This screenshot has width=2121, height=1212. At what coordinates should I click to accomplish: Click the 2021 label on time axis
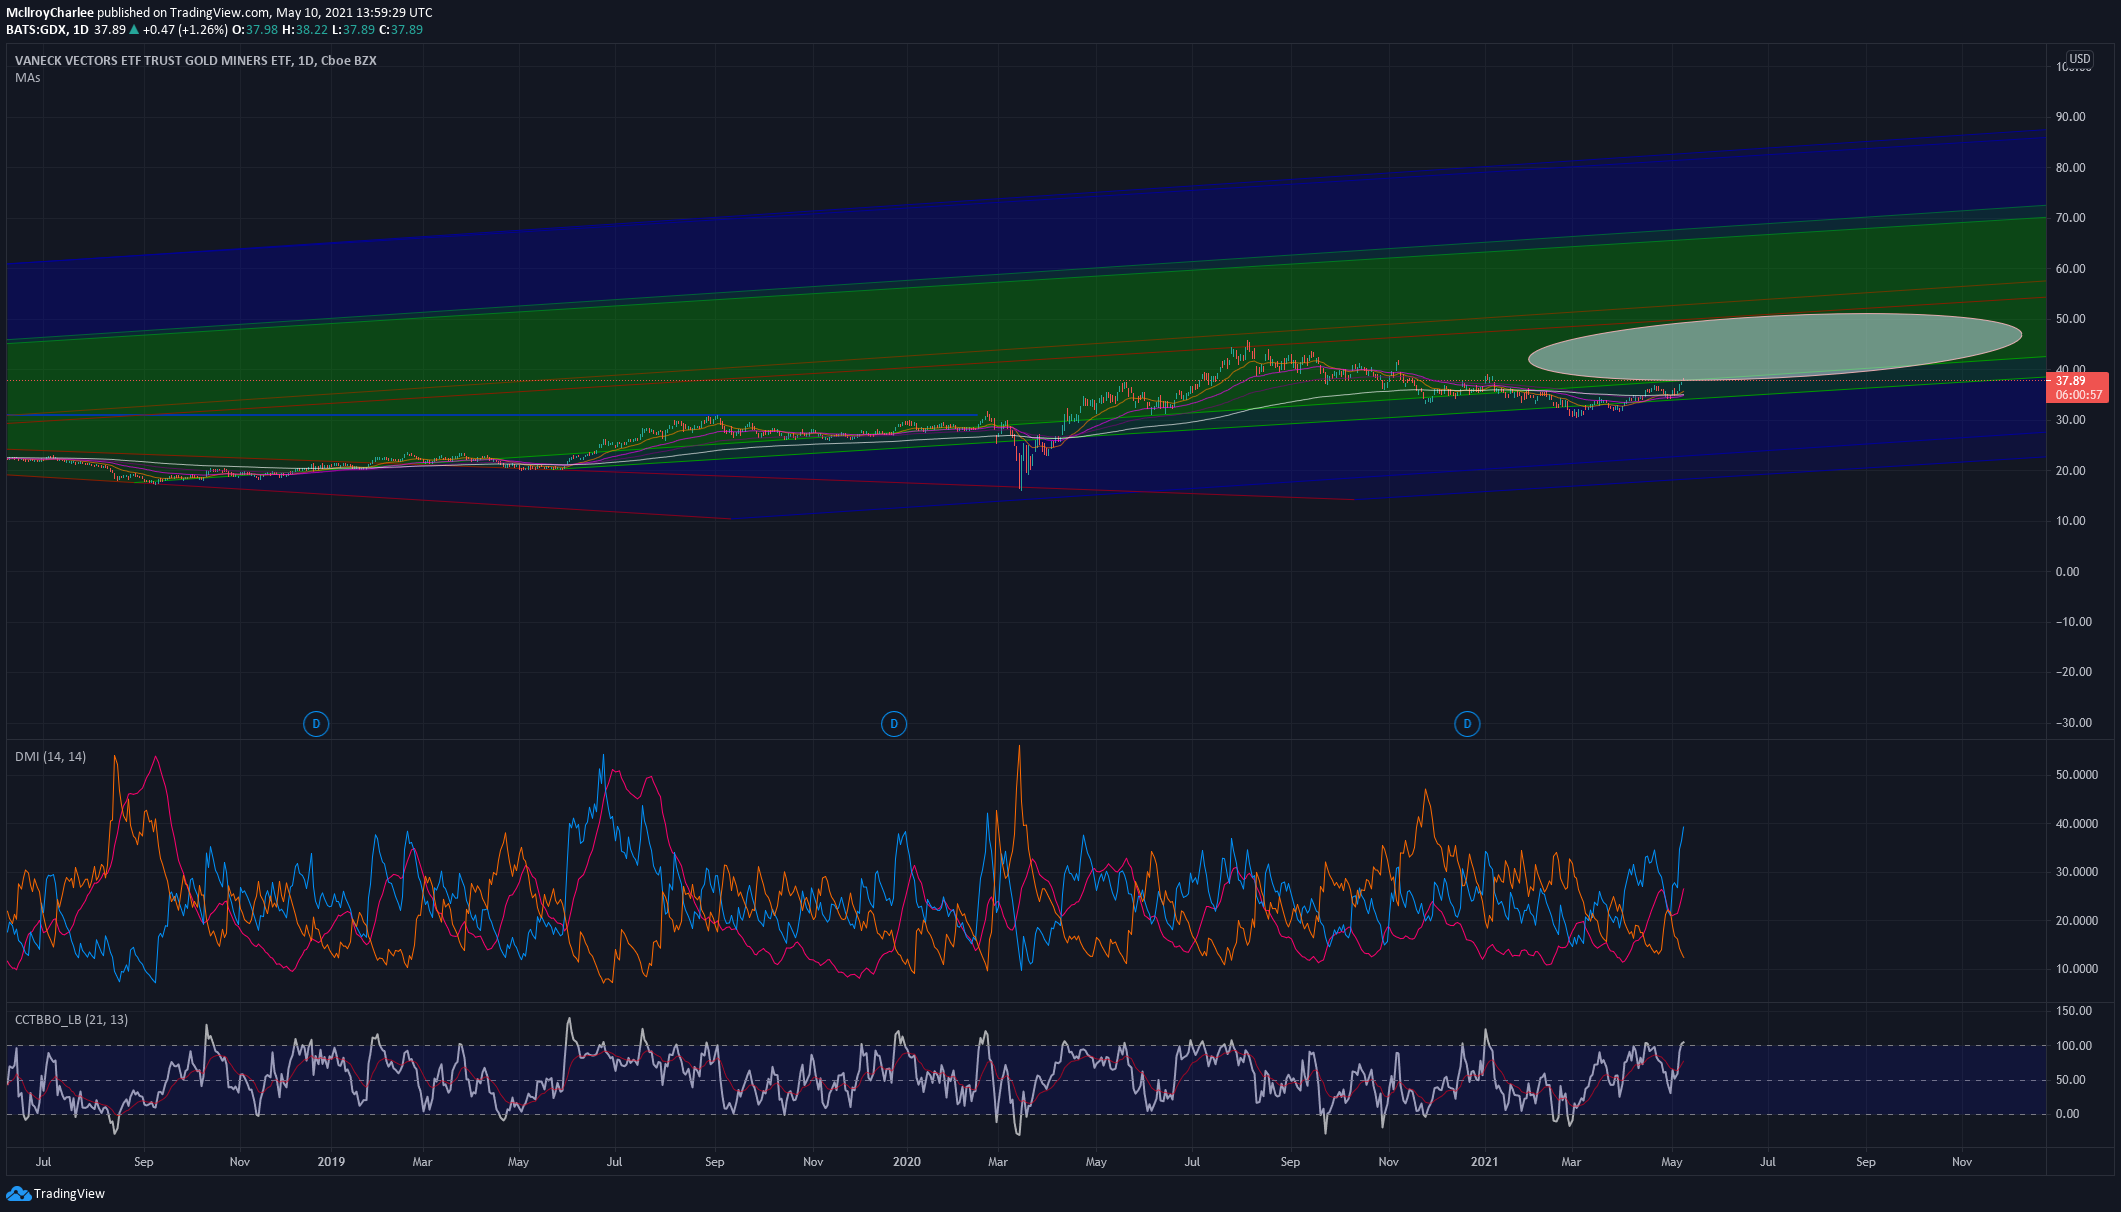pos(1485,1162)
